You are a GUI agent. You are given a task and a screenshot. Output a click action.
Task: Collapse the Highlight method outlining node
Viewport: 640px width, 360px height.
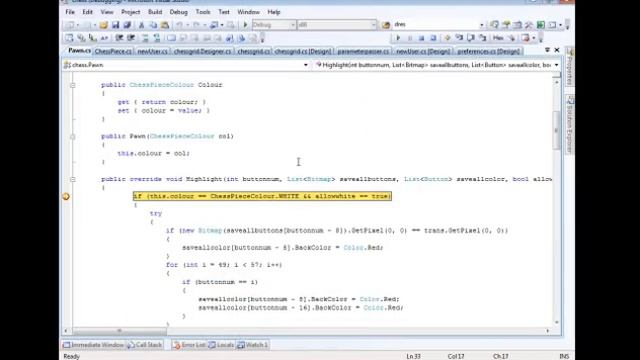point(73,179)
